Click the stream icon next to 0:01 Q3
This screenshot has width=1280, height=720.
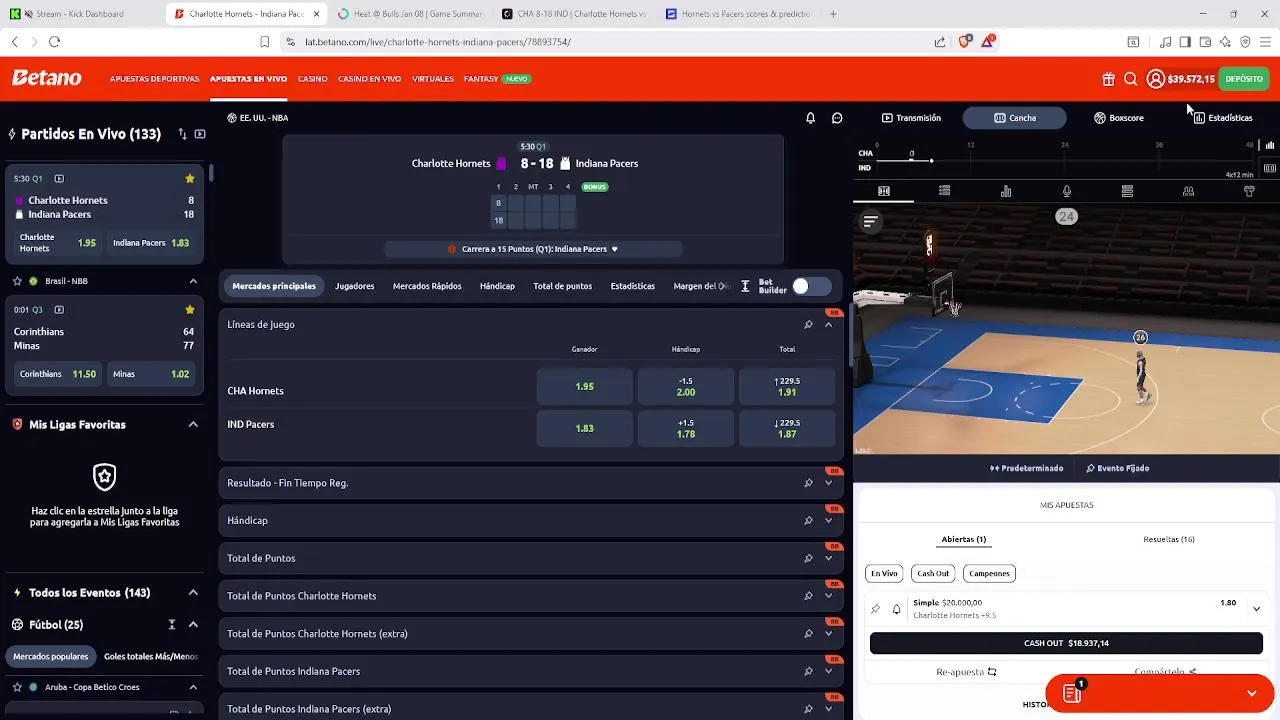pyautogui.click(x=59, y=310)
